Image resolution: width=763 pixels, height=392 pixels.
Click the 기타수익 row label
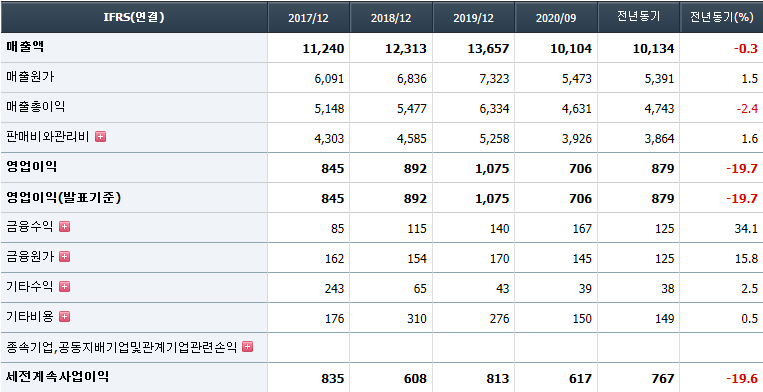[x=30, y=286]
